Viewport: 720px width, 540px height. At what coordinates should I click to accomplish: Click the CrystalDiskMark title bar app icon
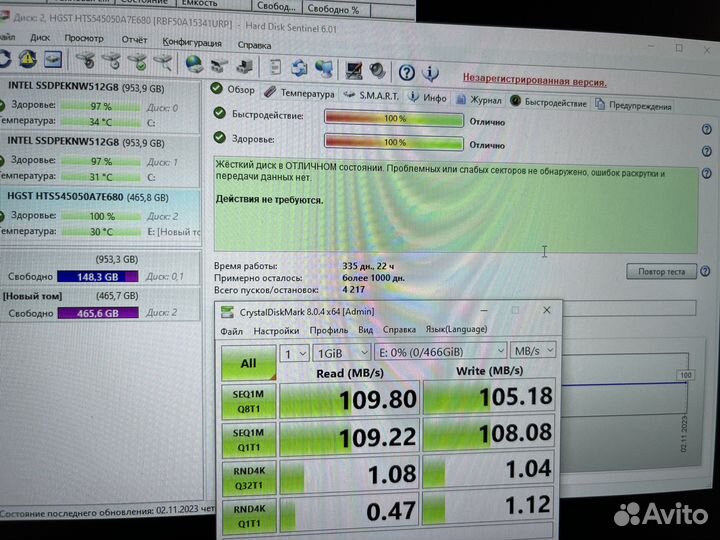(x=227, y=312)
